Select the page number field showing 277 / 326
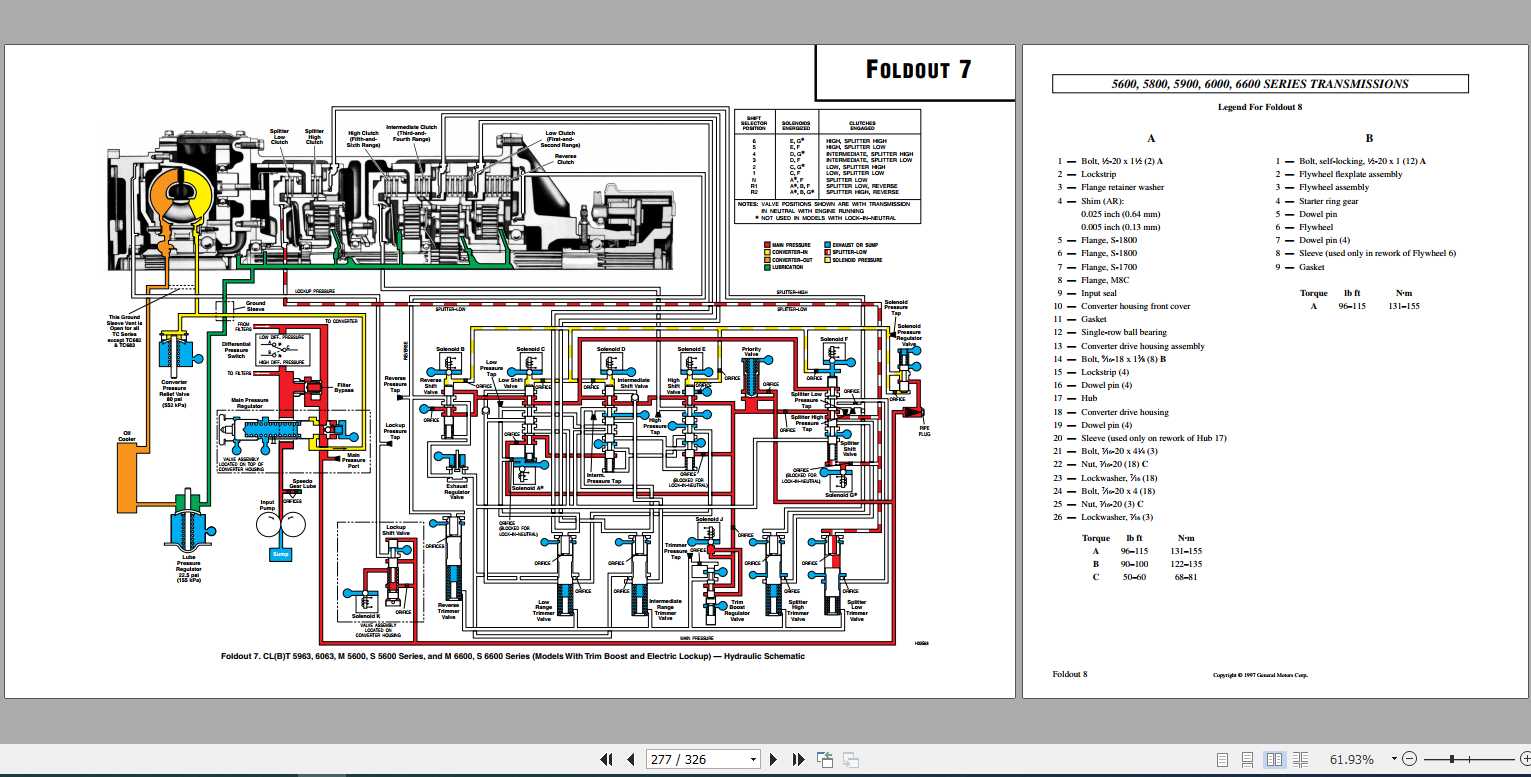This screenshot has width=1531, height=777. (690, 759)
